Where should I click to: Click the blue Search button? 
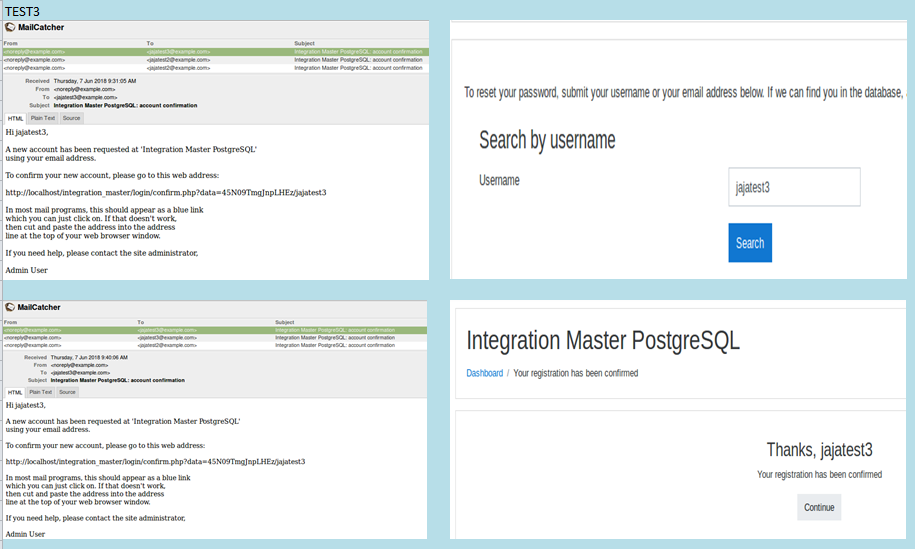[750, 243]
